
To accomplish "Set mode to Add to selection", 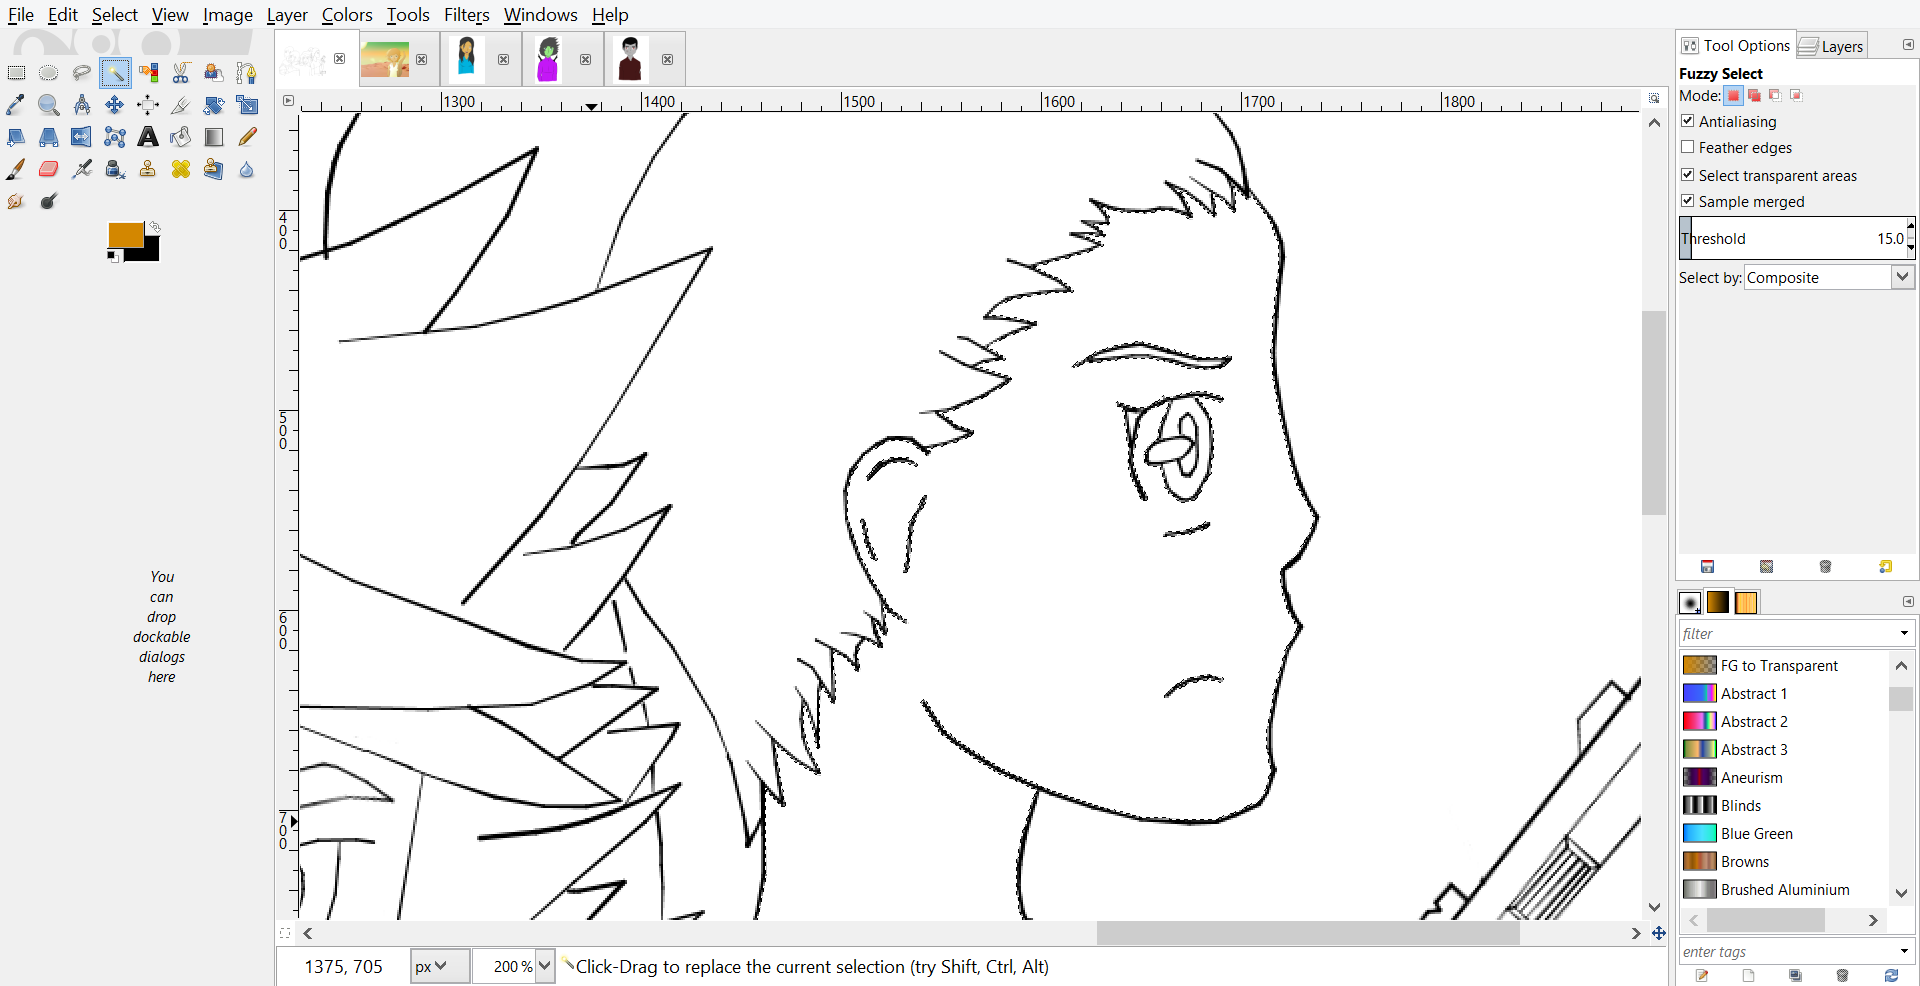I will click(1754, 95).
